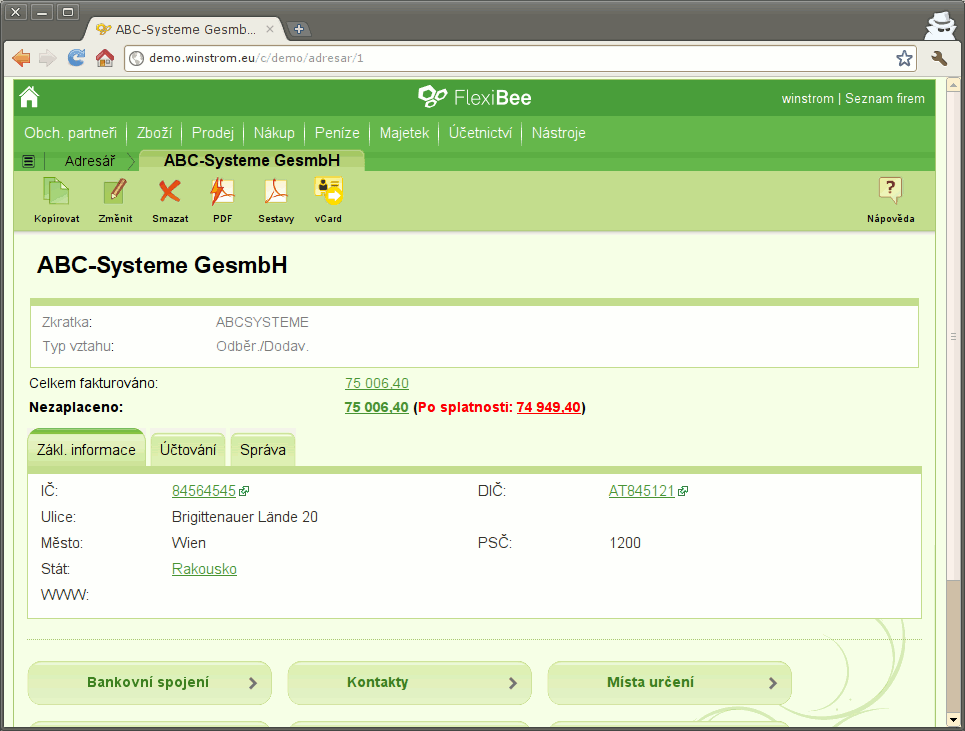Open browser wrench settings menu
This screenshot has width=965, height=731.
tap(939, 58)
